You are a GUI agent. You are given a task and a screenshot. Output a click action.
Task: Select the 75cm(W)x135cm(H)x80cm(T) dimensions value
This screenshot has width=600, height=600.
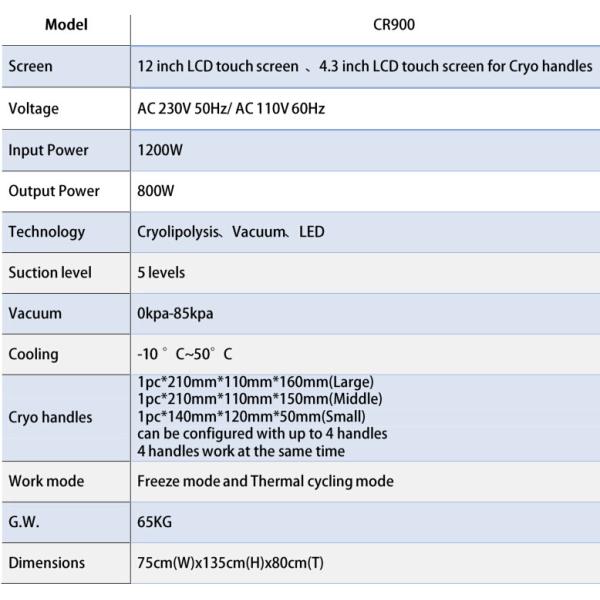(x=230, y=563)
